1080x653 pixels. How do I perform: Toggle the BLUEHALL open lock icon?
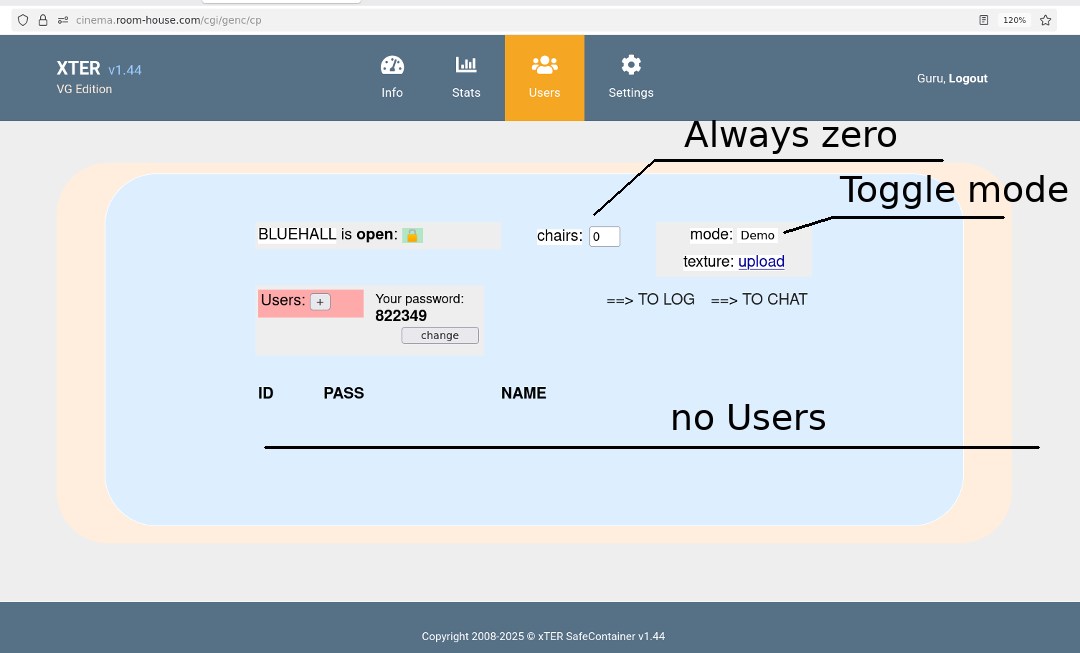412,236
